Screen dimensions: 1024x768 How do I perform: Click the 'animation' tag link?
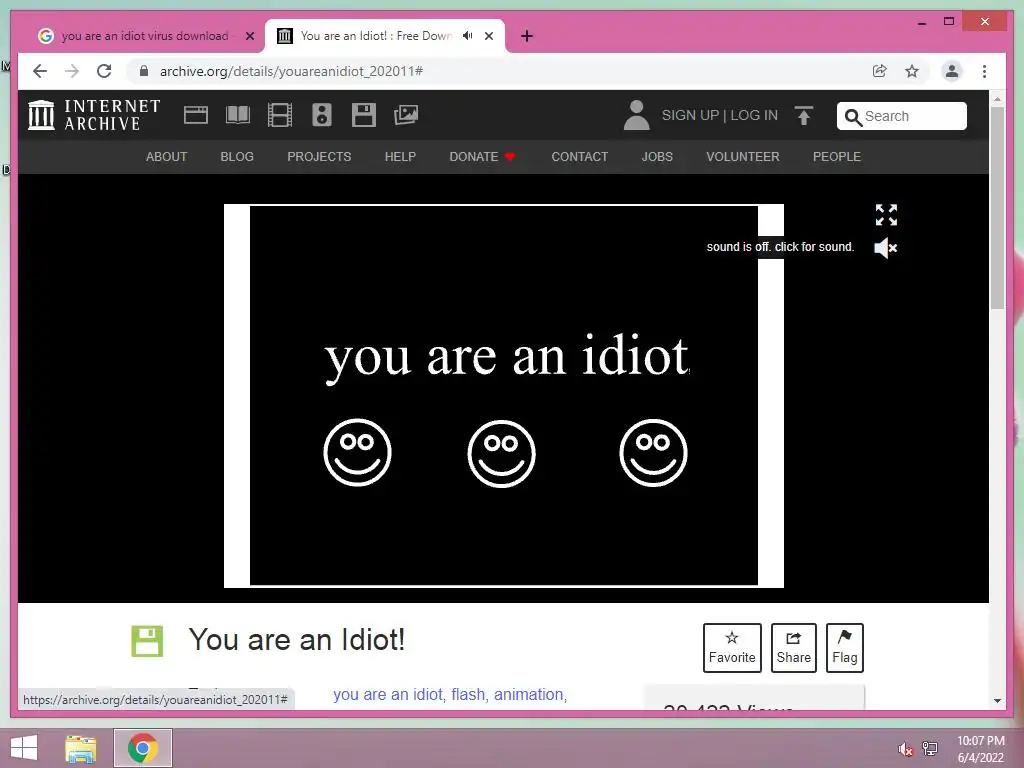pos(528,694)
